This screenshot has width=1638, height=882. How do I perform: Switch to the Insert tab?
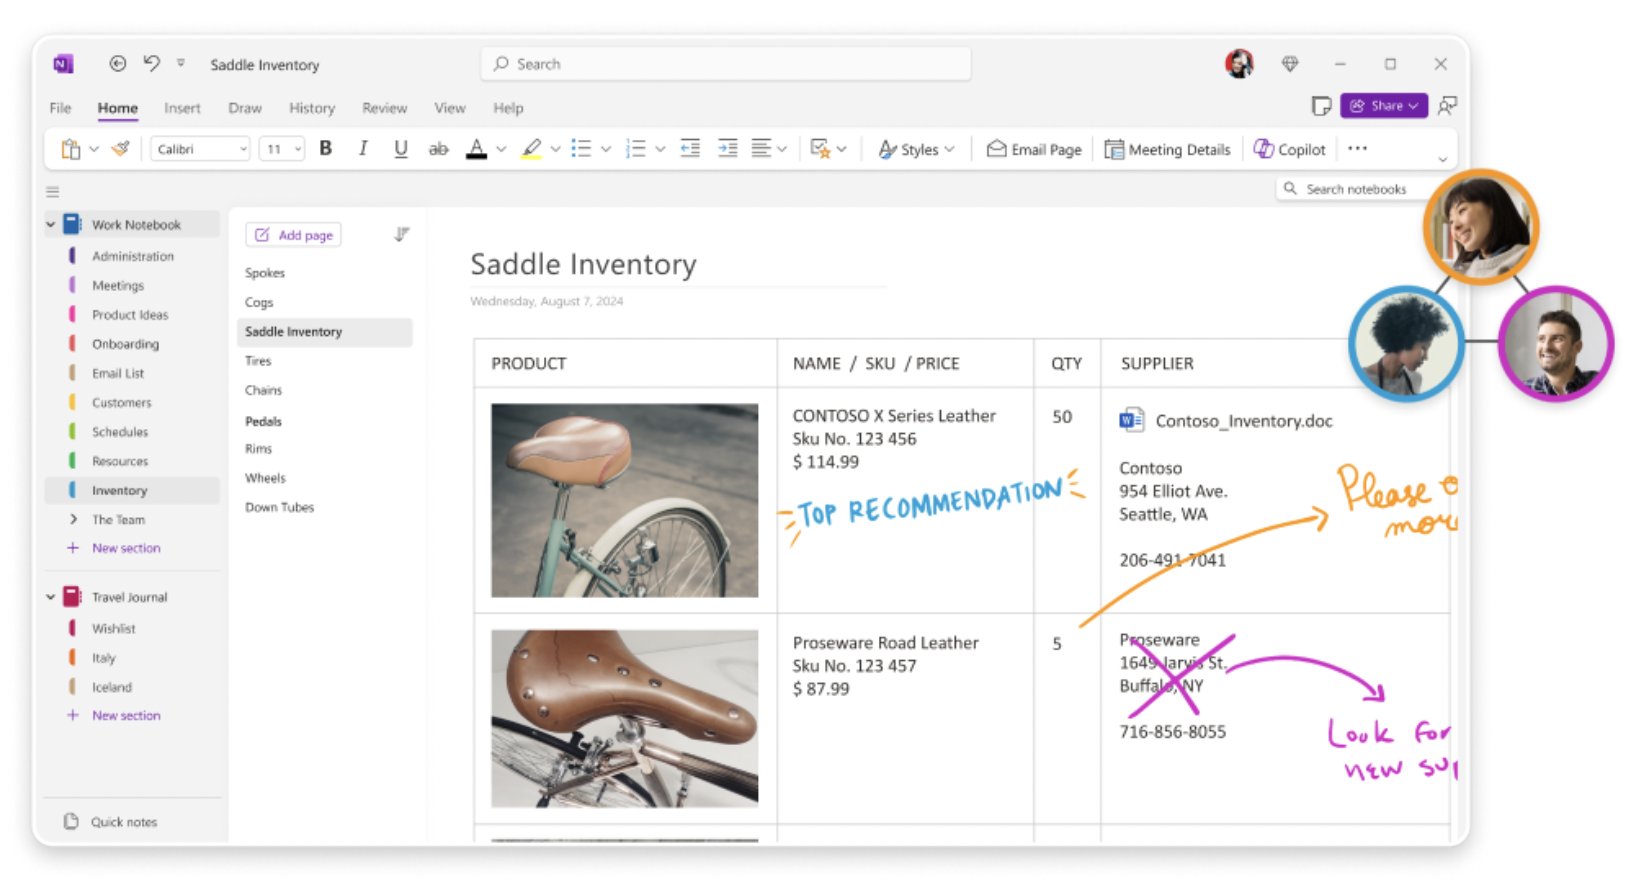click(182, 108)
